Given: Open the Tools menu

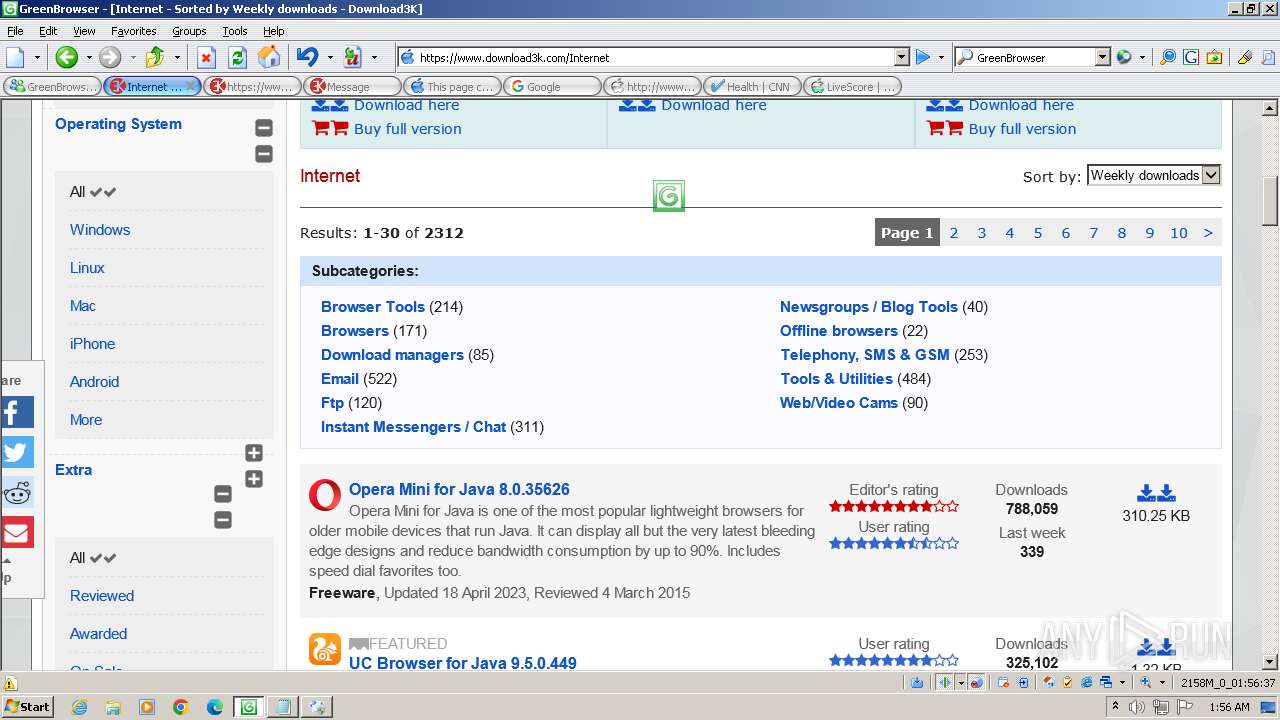Looking at the screenshot, I should pos(235,31).
